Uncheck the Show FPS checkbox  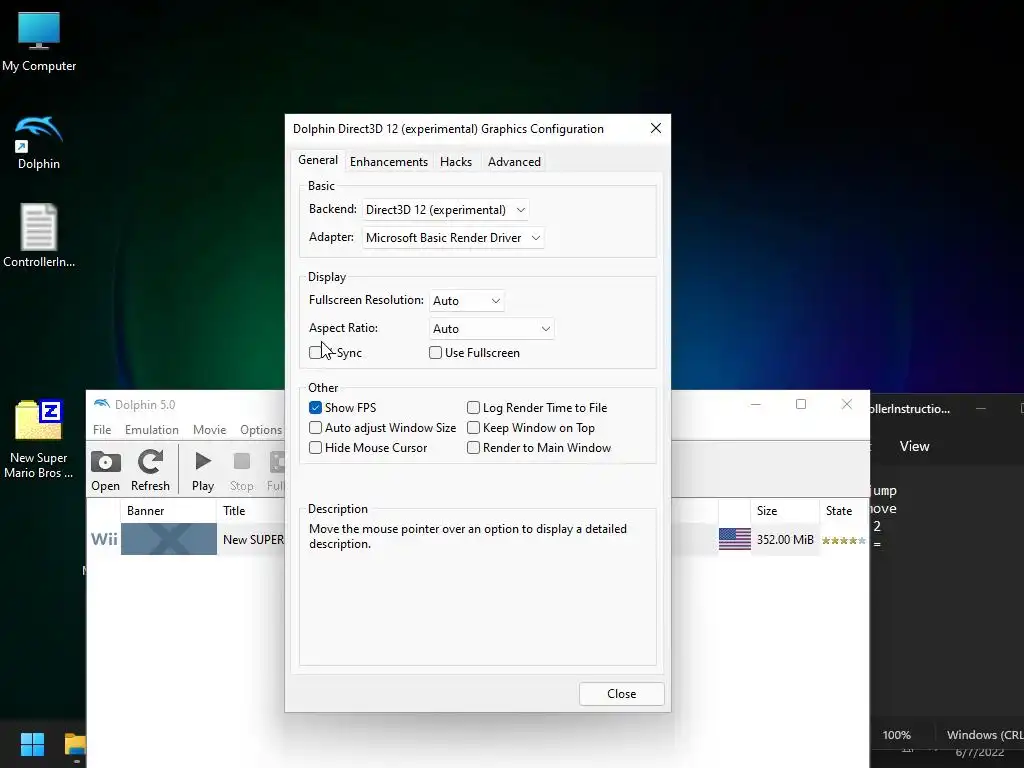coord(315,408)
